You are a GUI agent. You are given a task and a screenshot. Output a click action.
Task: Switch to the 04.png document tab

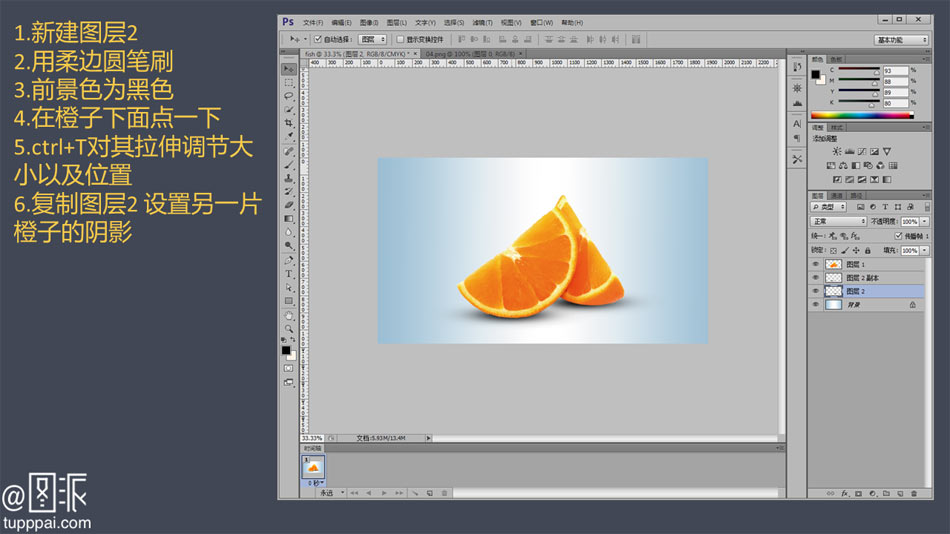(x=465, y=53)
